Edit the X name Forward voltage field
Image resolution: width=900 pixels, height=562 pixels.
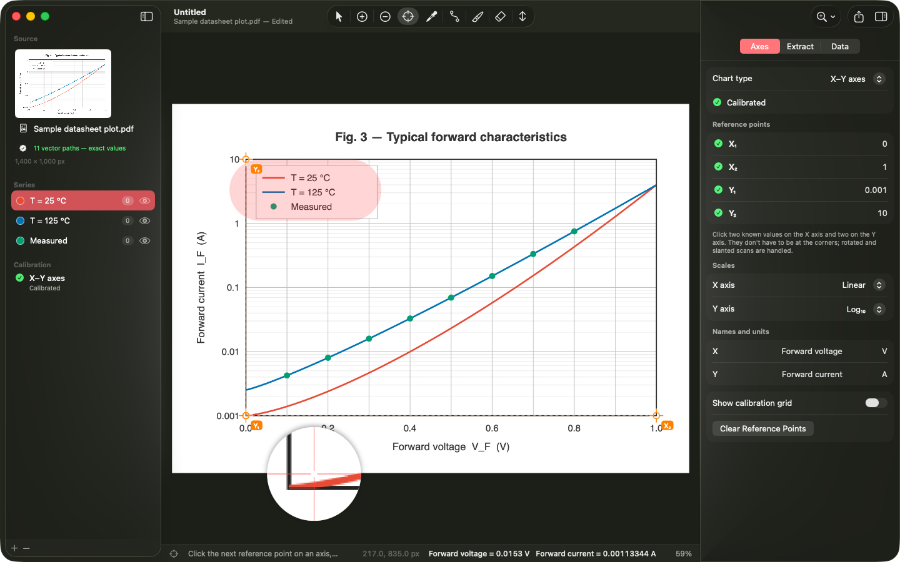tap(811, 351)
